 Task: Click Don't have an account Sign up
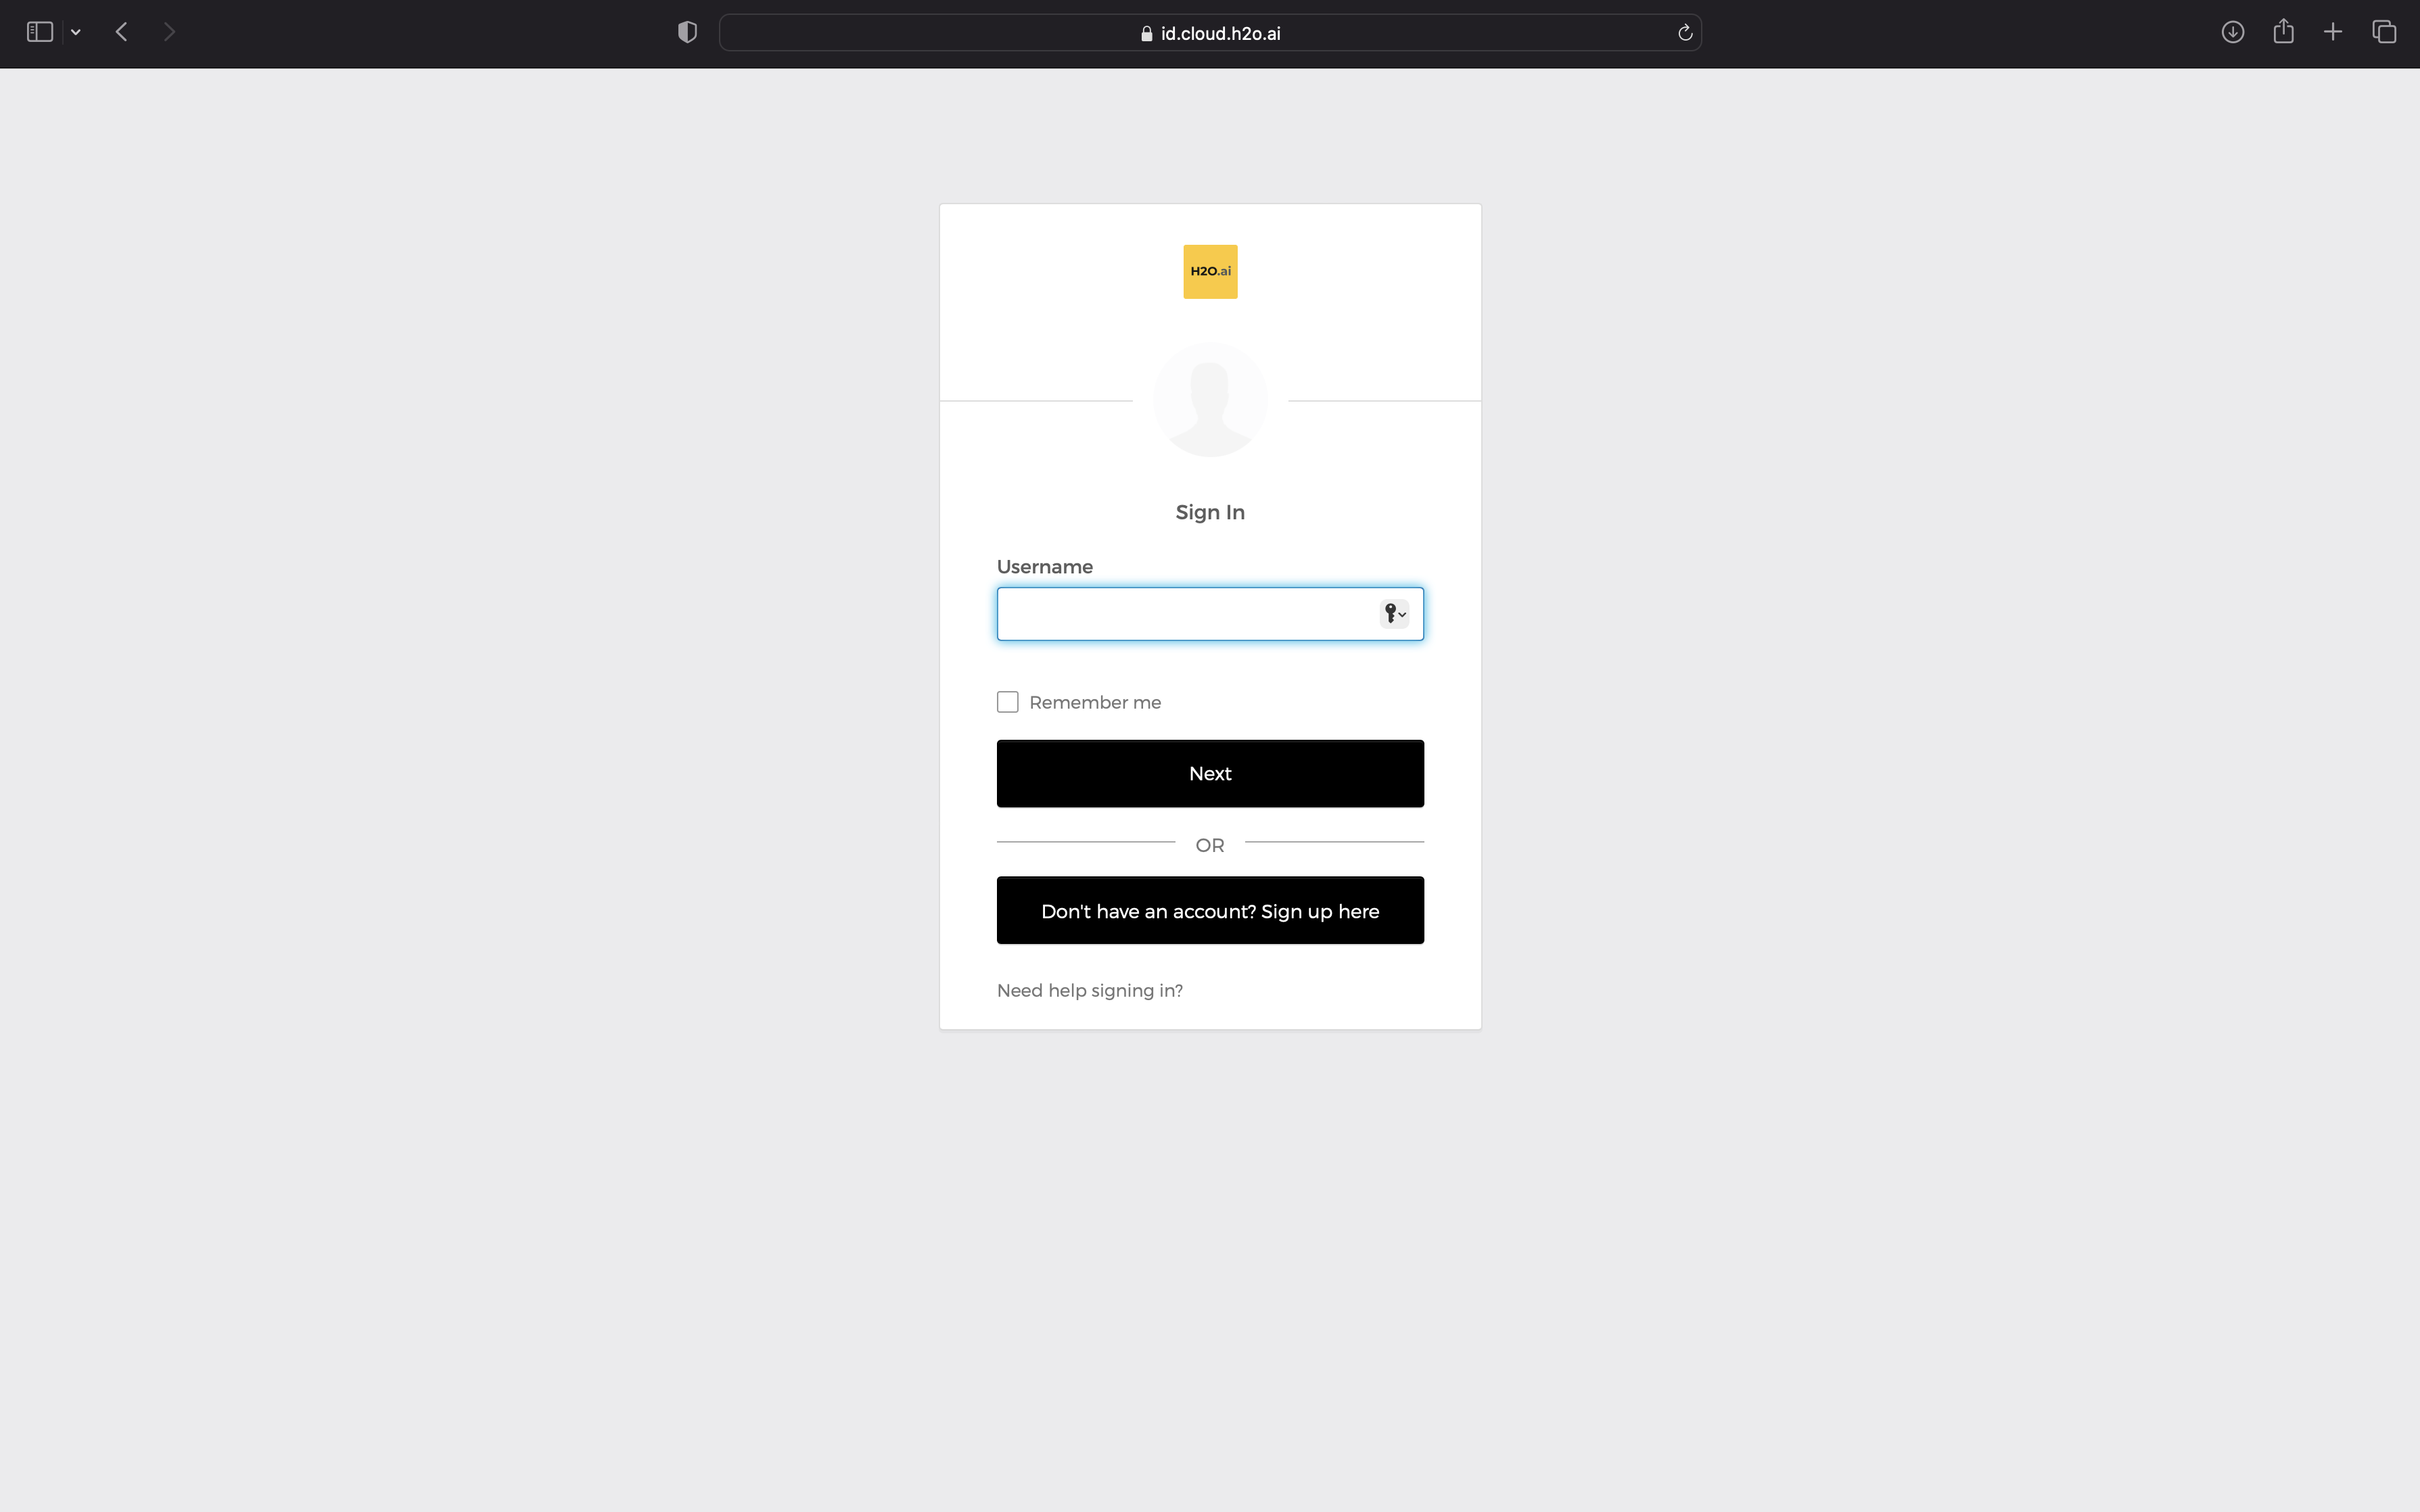1209,909
